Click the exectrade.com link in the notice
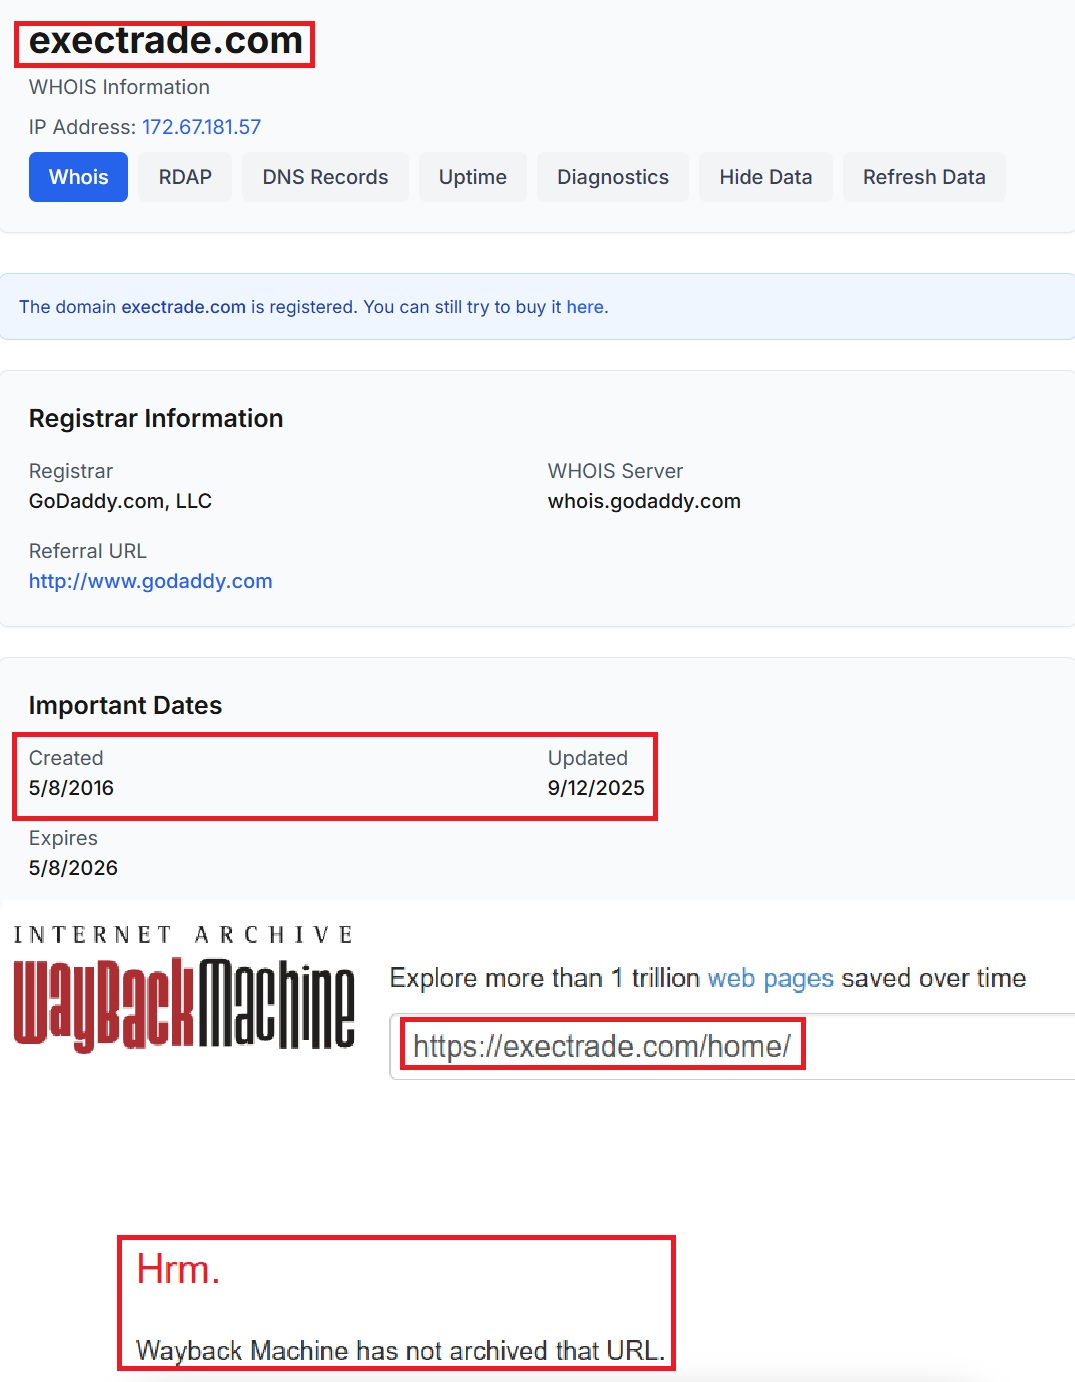Image resolution: width=1075 pixels, height=1382 pixels. pos(183,307)
